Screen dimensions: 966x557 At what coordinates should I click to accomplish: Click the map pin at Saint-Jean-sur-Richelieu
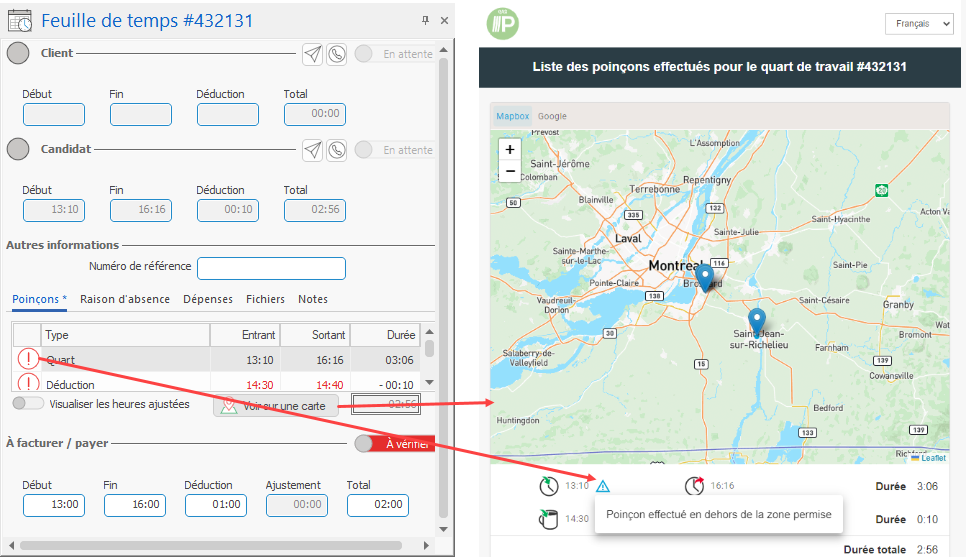[757, 321]
